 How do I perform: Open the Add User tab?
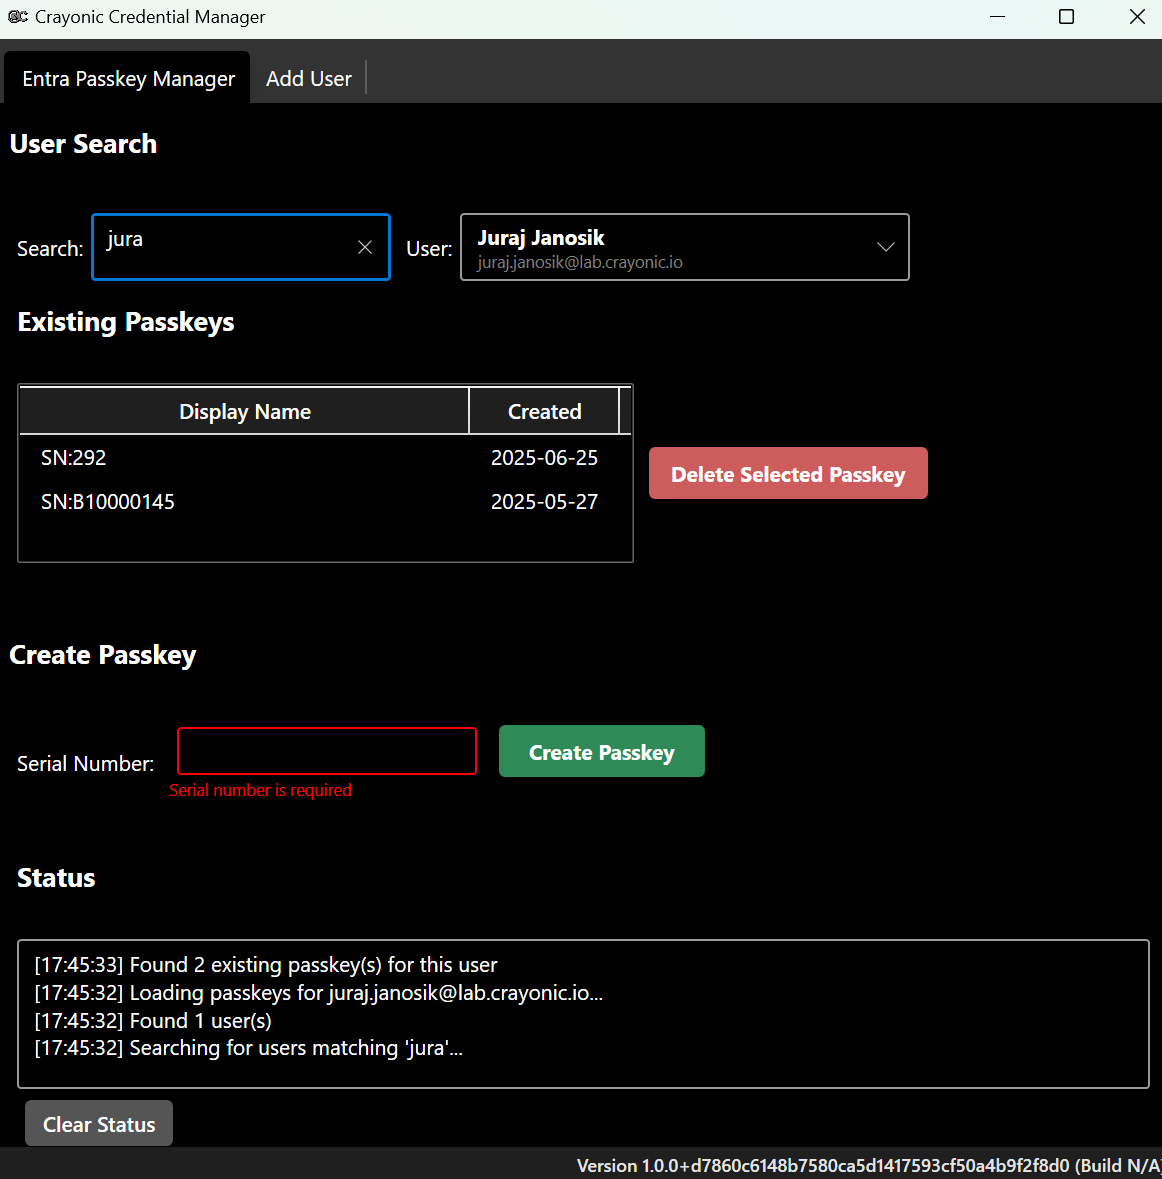[x=308, y=79]
